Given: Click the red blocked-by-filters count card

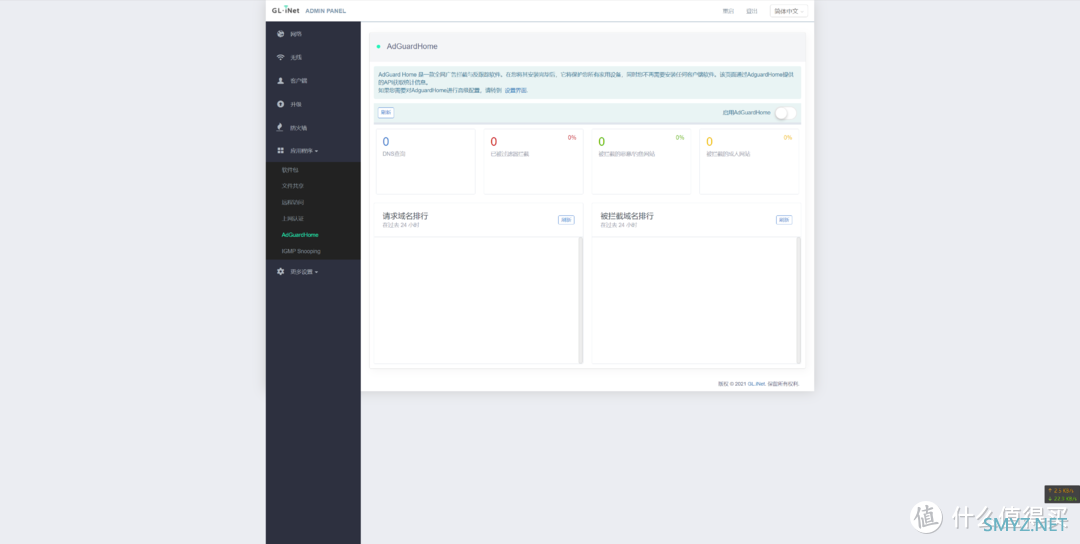Looking at the screenshot, I should pyautogui.click(x=533, y=161).
